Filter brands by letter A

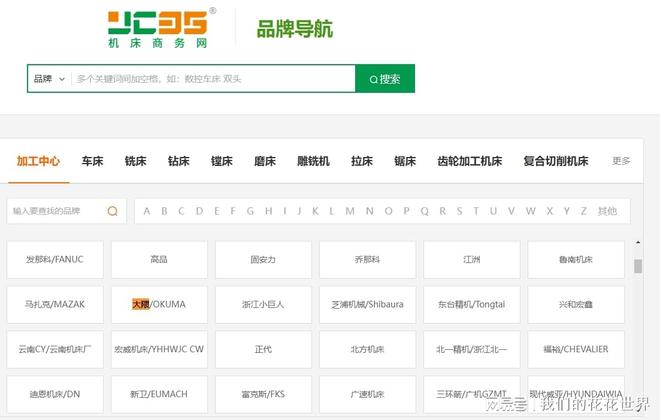click(146, 211)
